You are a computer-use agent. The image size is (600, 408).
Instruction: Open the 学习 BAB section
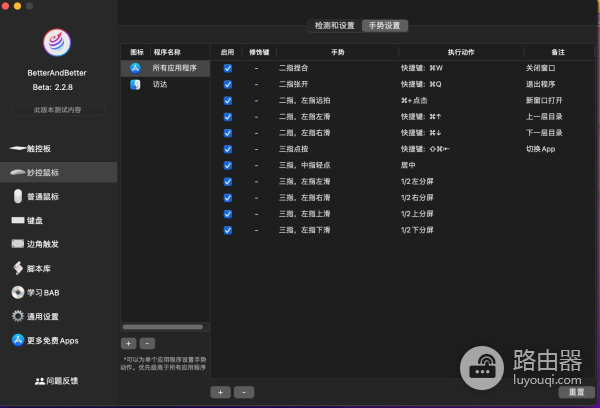pos(36,292)
